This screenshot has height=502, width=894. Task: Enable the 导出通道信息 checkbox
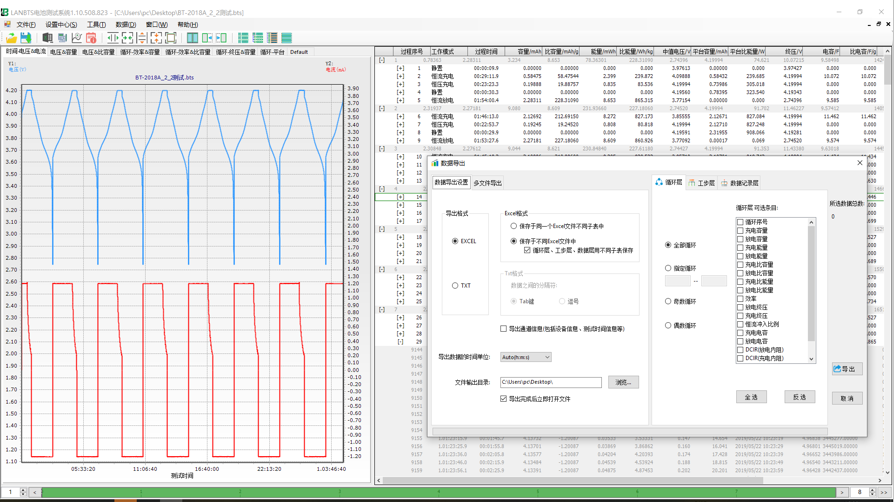tap(504, 329)
